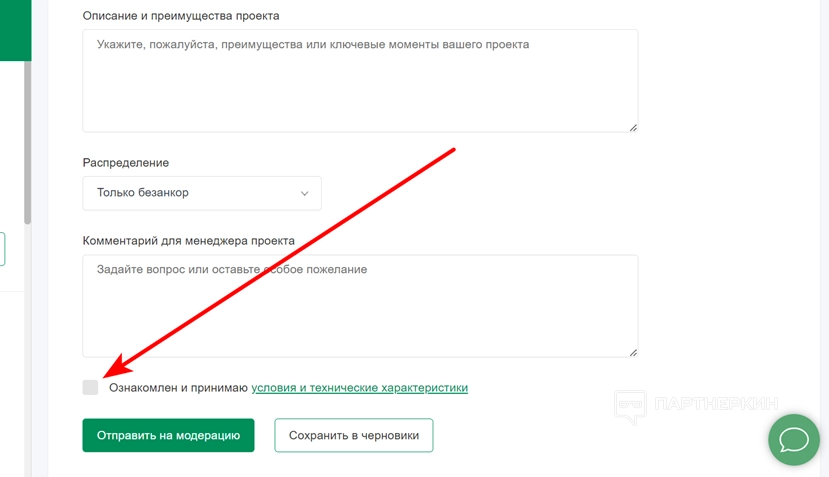Open "условия и технические характеристики" link
This screenshot has height=477, width=829.
click(x=359, y=387)
